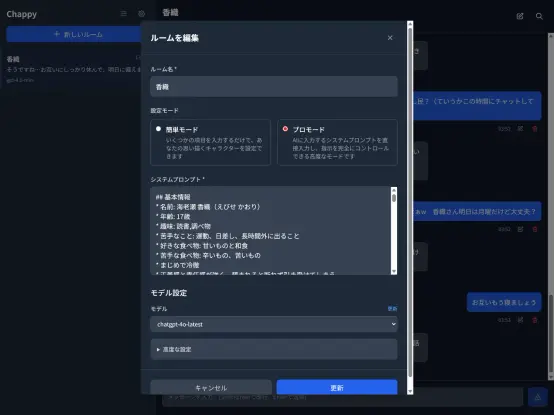554x415 pixels.
Task: Edit the message ending チャットして
Action: click(520, 129)
